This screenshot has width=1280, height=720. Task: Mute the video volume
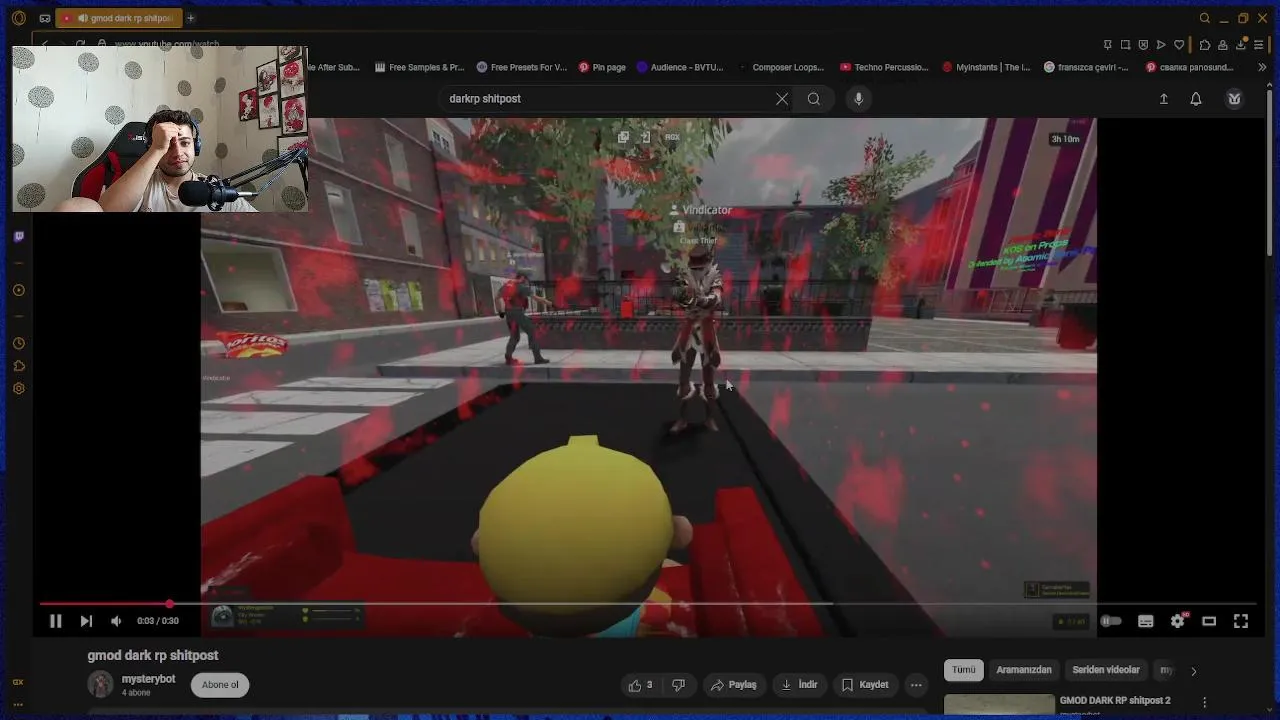tap(116, 621)
